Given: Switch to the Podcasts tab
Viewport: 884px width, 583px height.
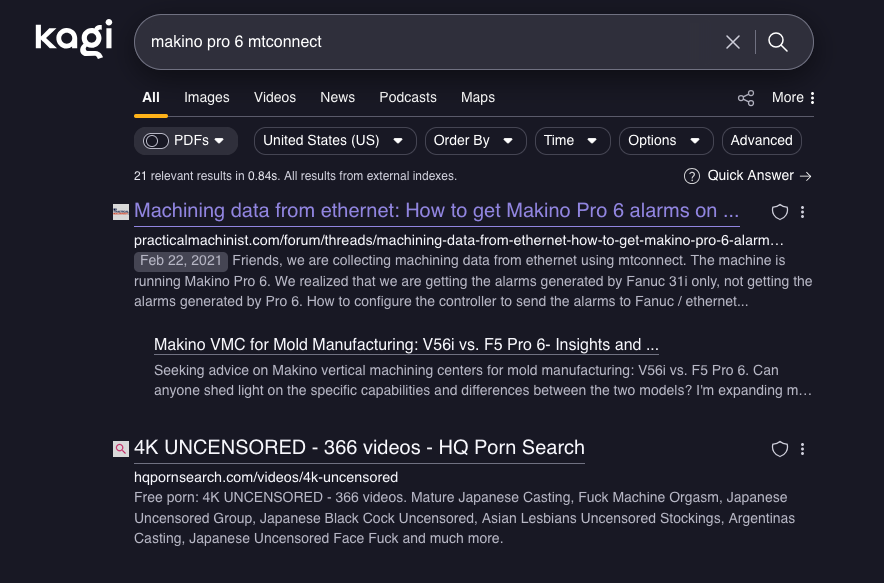Looking at the screenshot, I should (x=408, y=97).
